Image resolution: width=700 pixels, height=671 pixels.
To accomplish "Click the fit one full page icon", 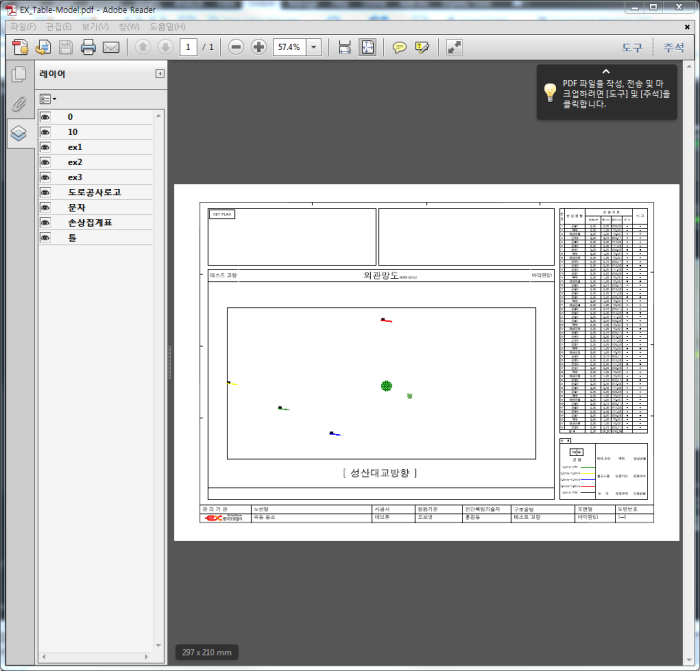I will click(x=368, y=47).
